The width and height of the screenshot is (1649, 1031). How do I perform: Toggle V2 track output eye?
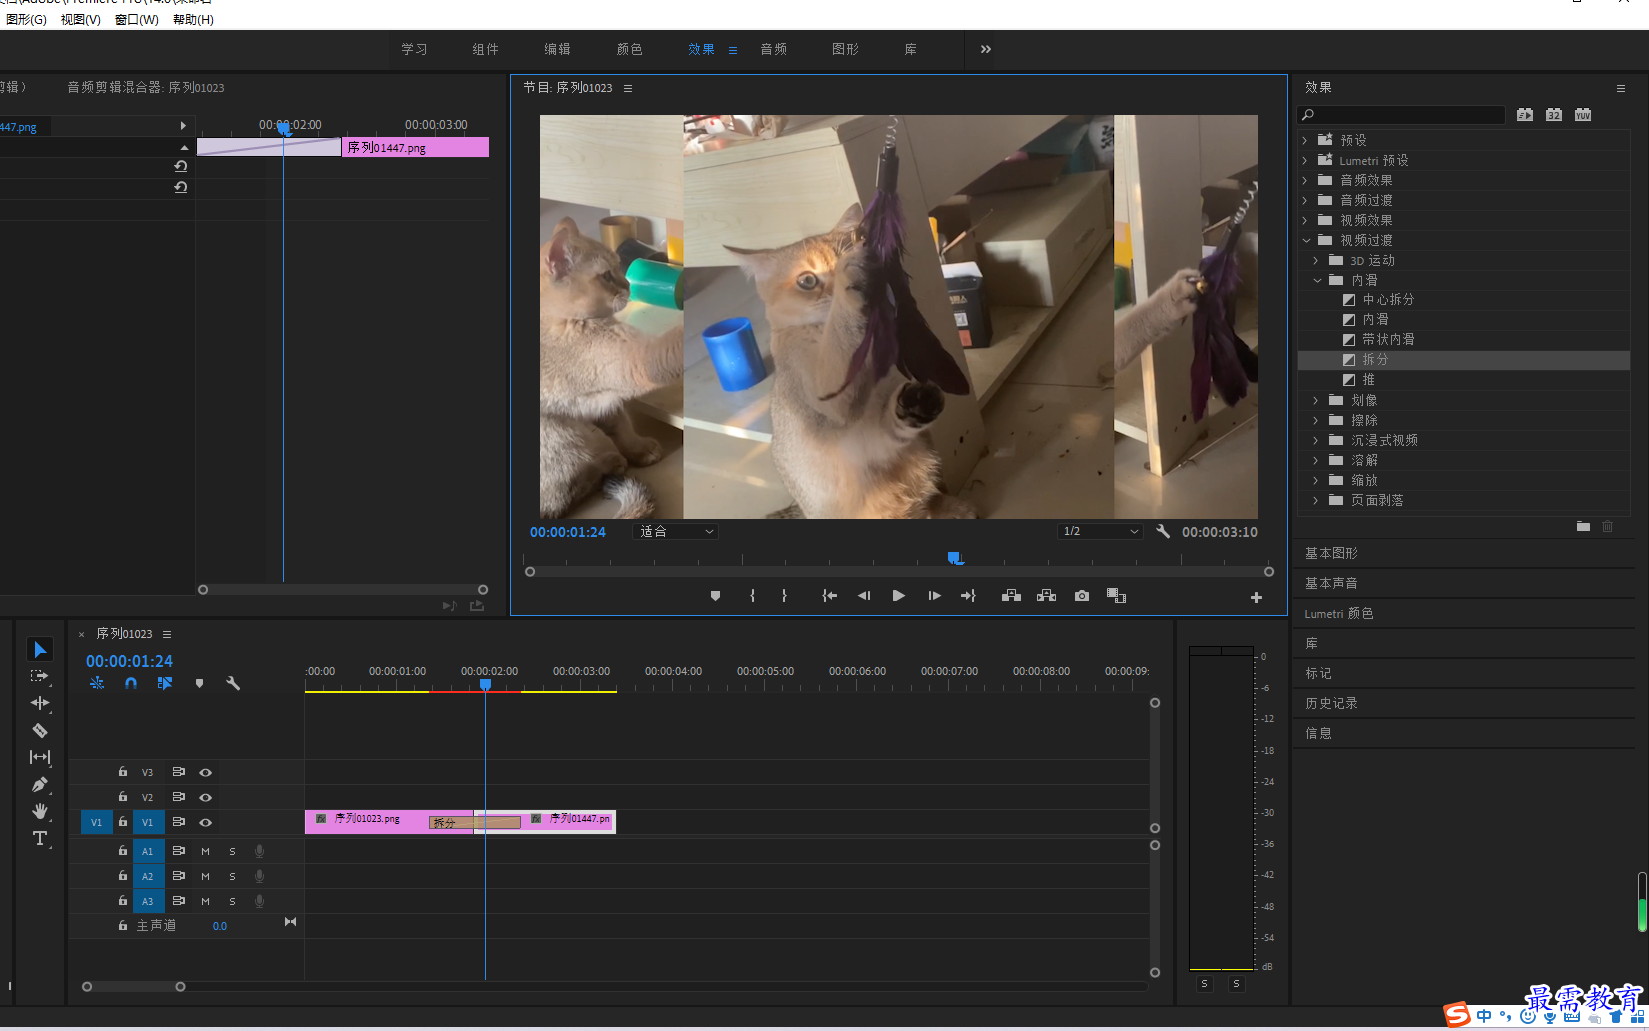[205, 797]
